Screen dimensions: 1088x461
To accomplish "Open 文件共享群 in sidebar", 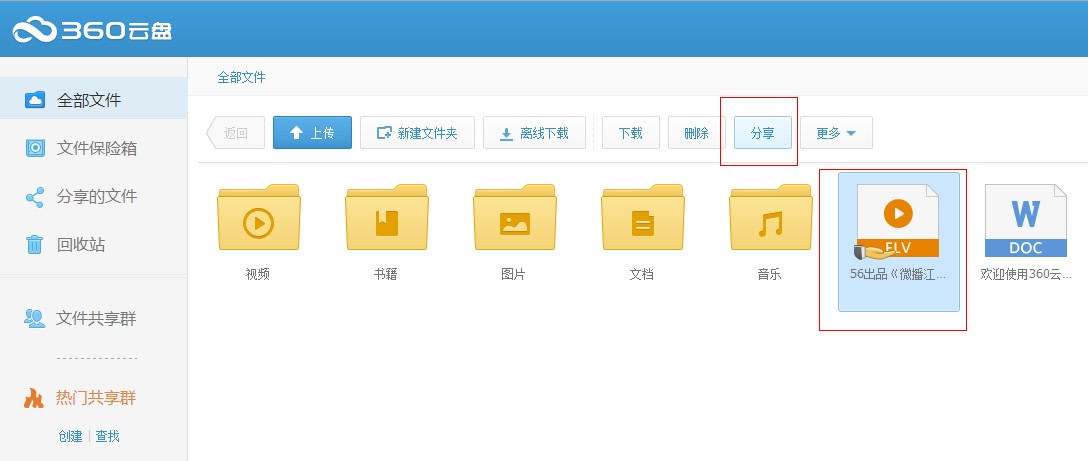I will 96,319.
